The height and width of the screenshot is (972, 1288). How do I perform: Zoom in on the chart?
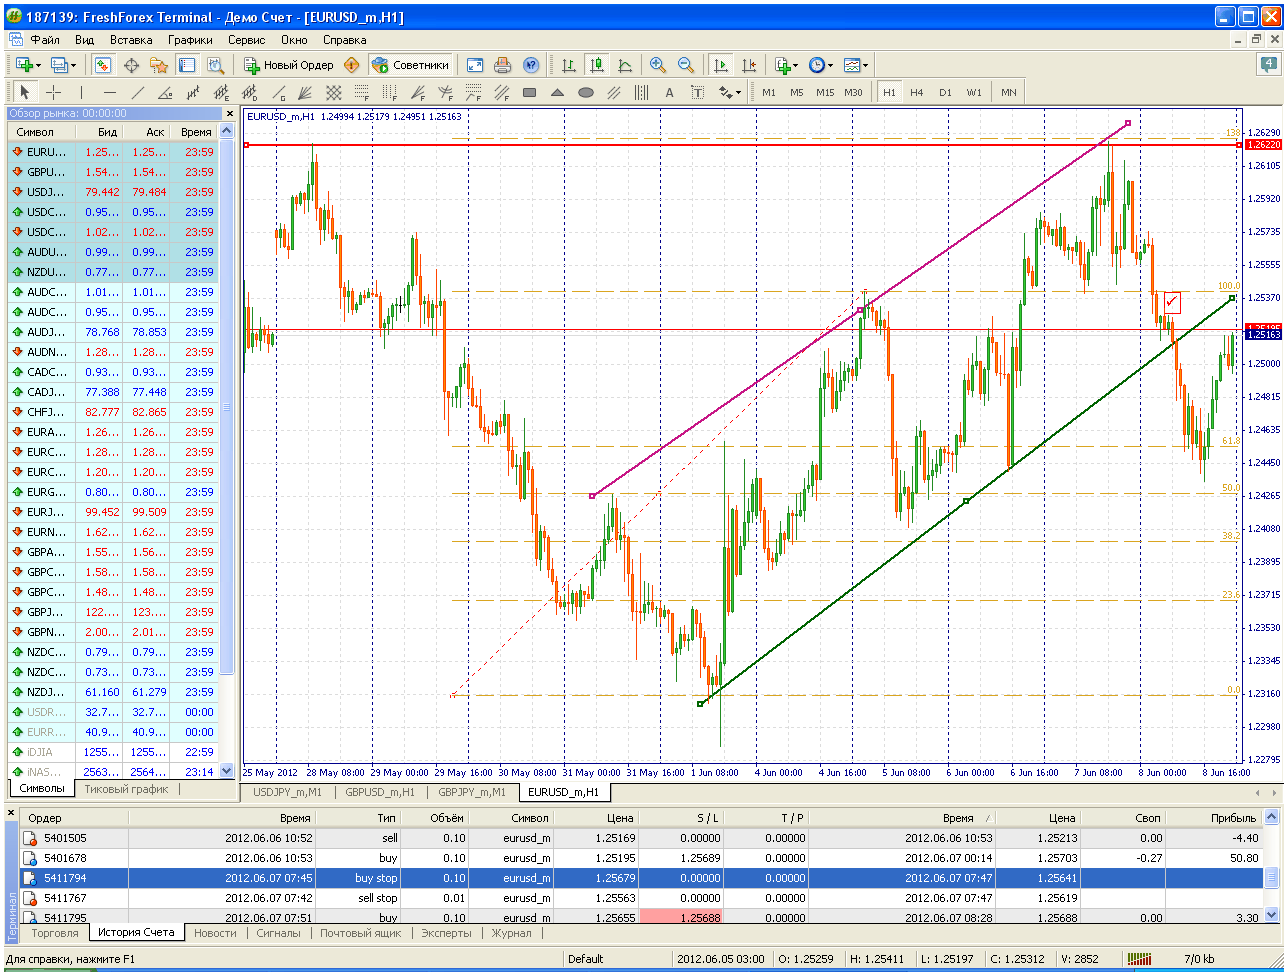(658, 65)
